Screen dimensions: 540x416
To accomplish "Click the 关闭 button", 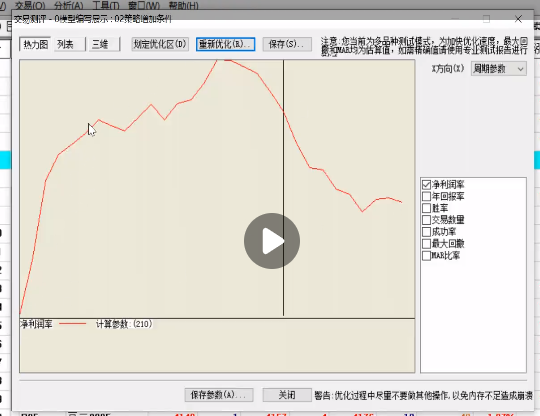I will pos(287,395).
